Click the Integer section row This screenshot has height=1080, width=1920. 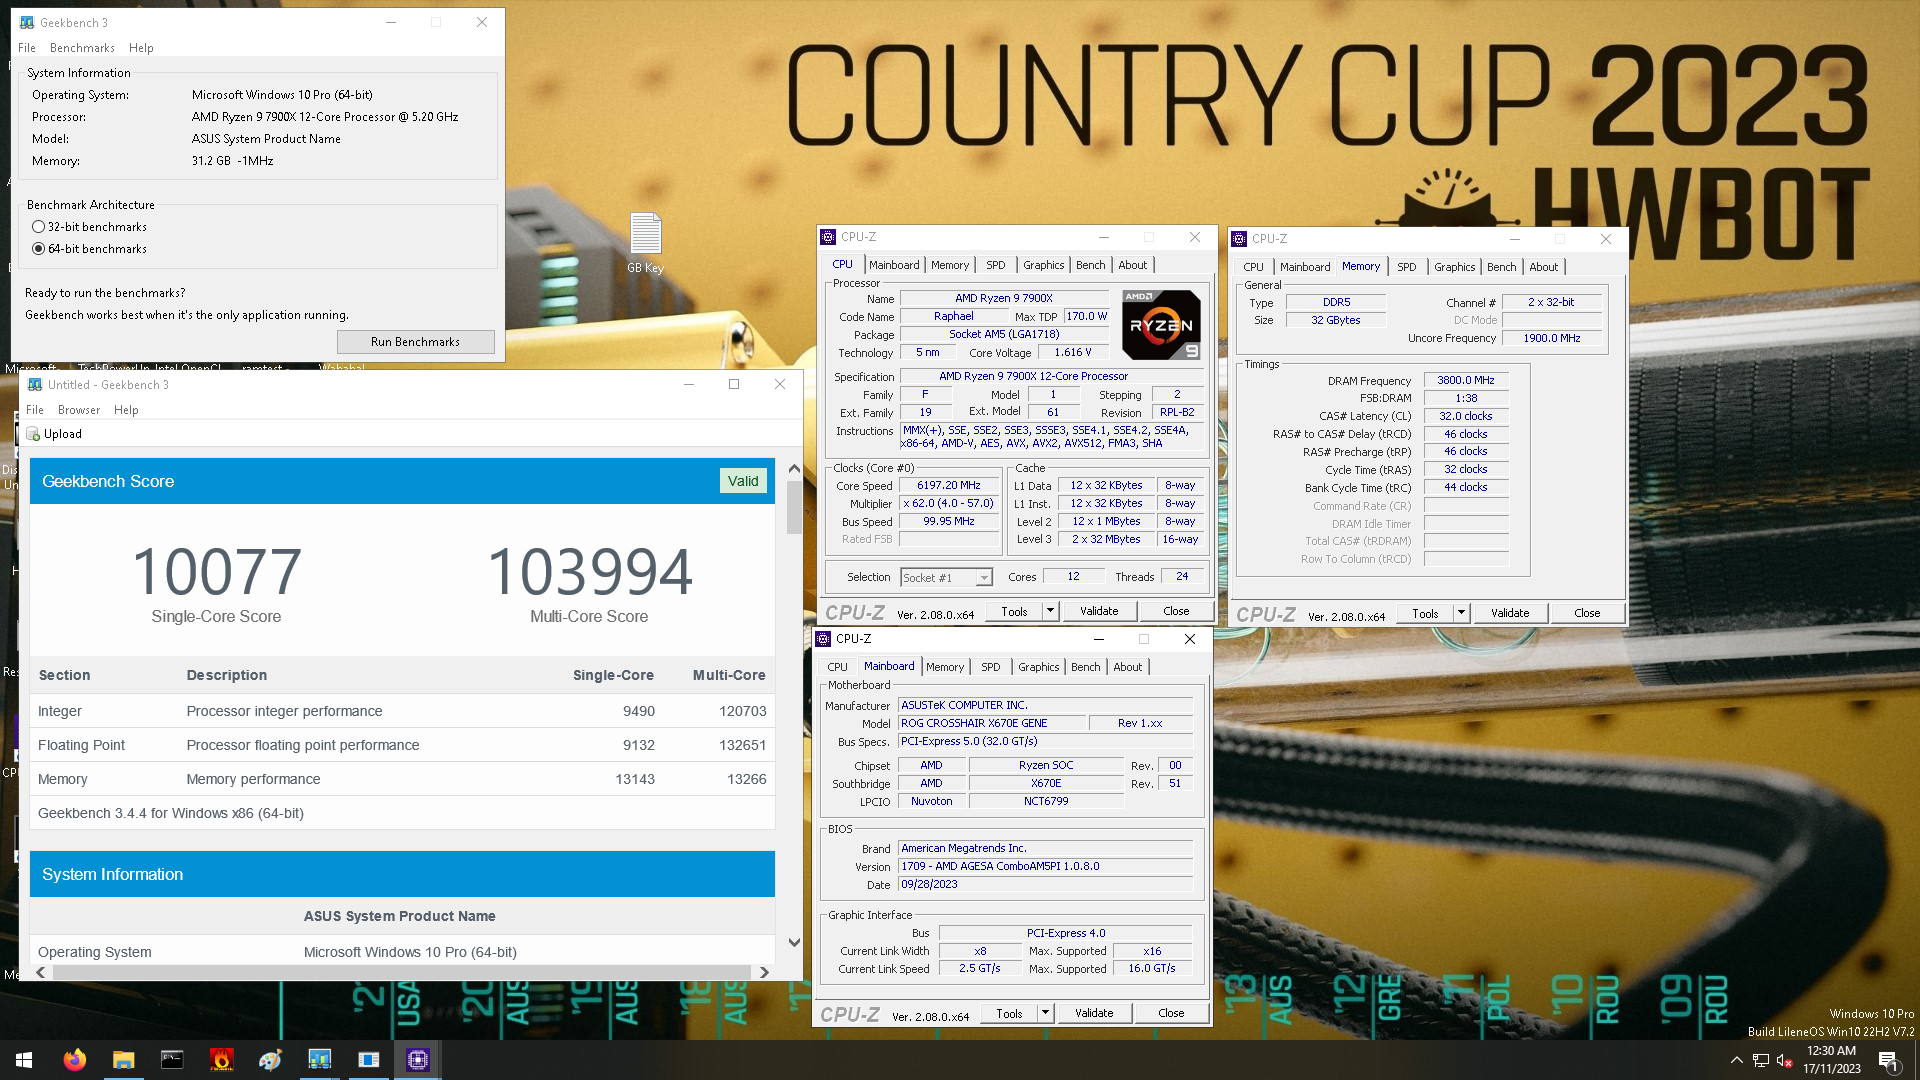tap(402, 711)
